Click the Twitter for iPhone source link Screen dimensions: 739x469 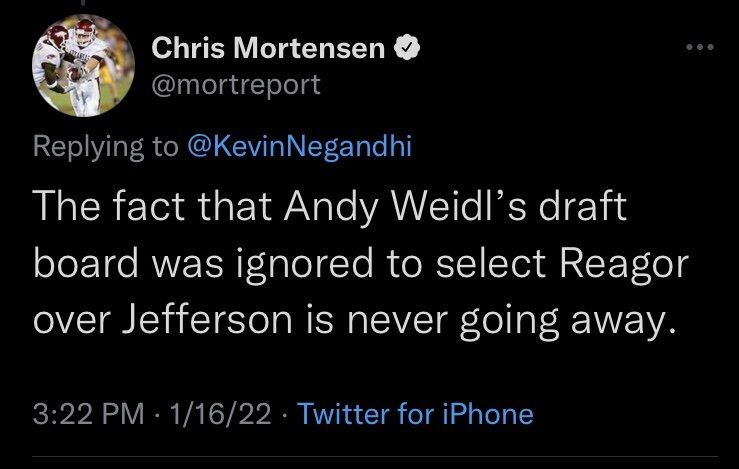(416, 414)
